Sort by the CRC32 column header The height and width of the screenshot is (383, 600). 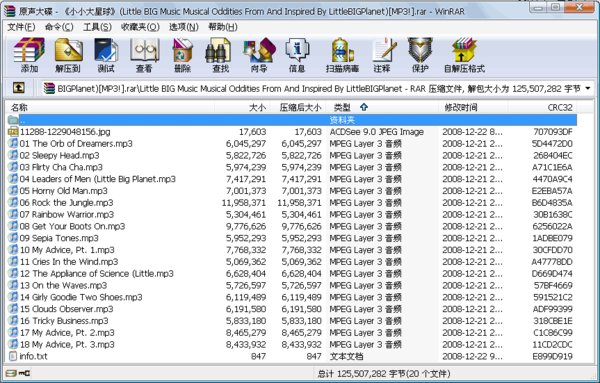pyautogui.click(x=543, y=108)
